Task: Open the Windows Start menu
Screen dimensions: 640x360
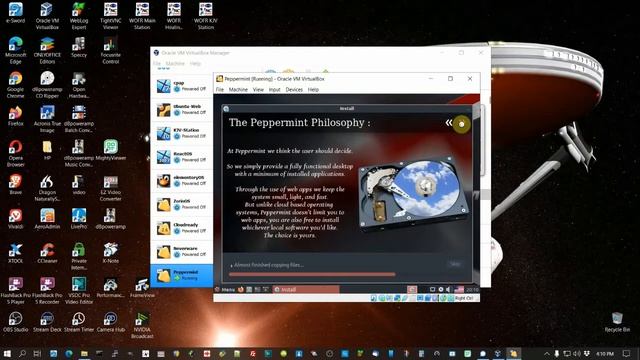Action: point(7,353)
